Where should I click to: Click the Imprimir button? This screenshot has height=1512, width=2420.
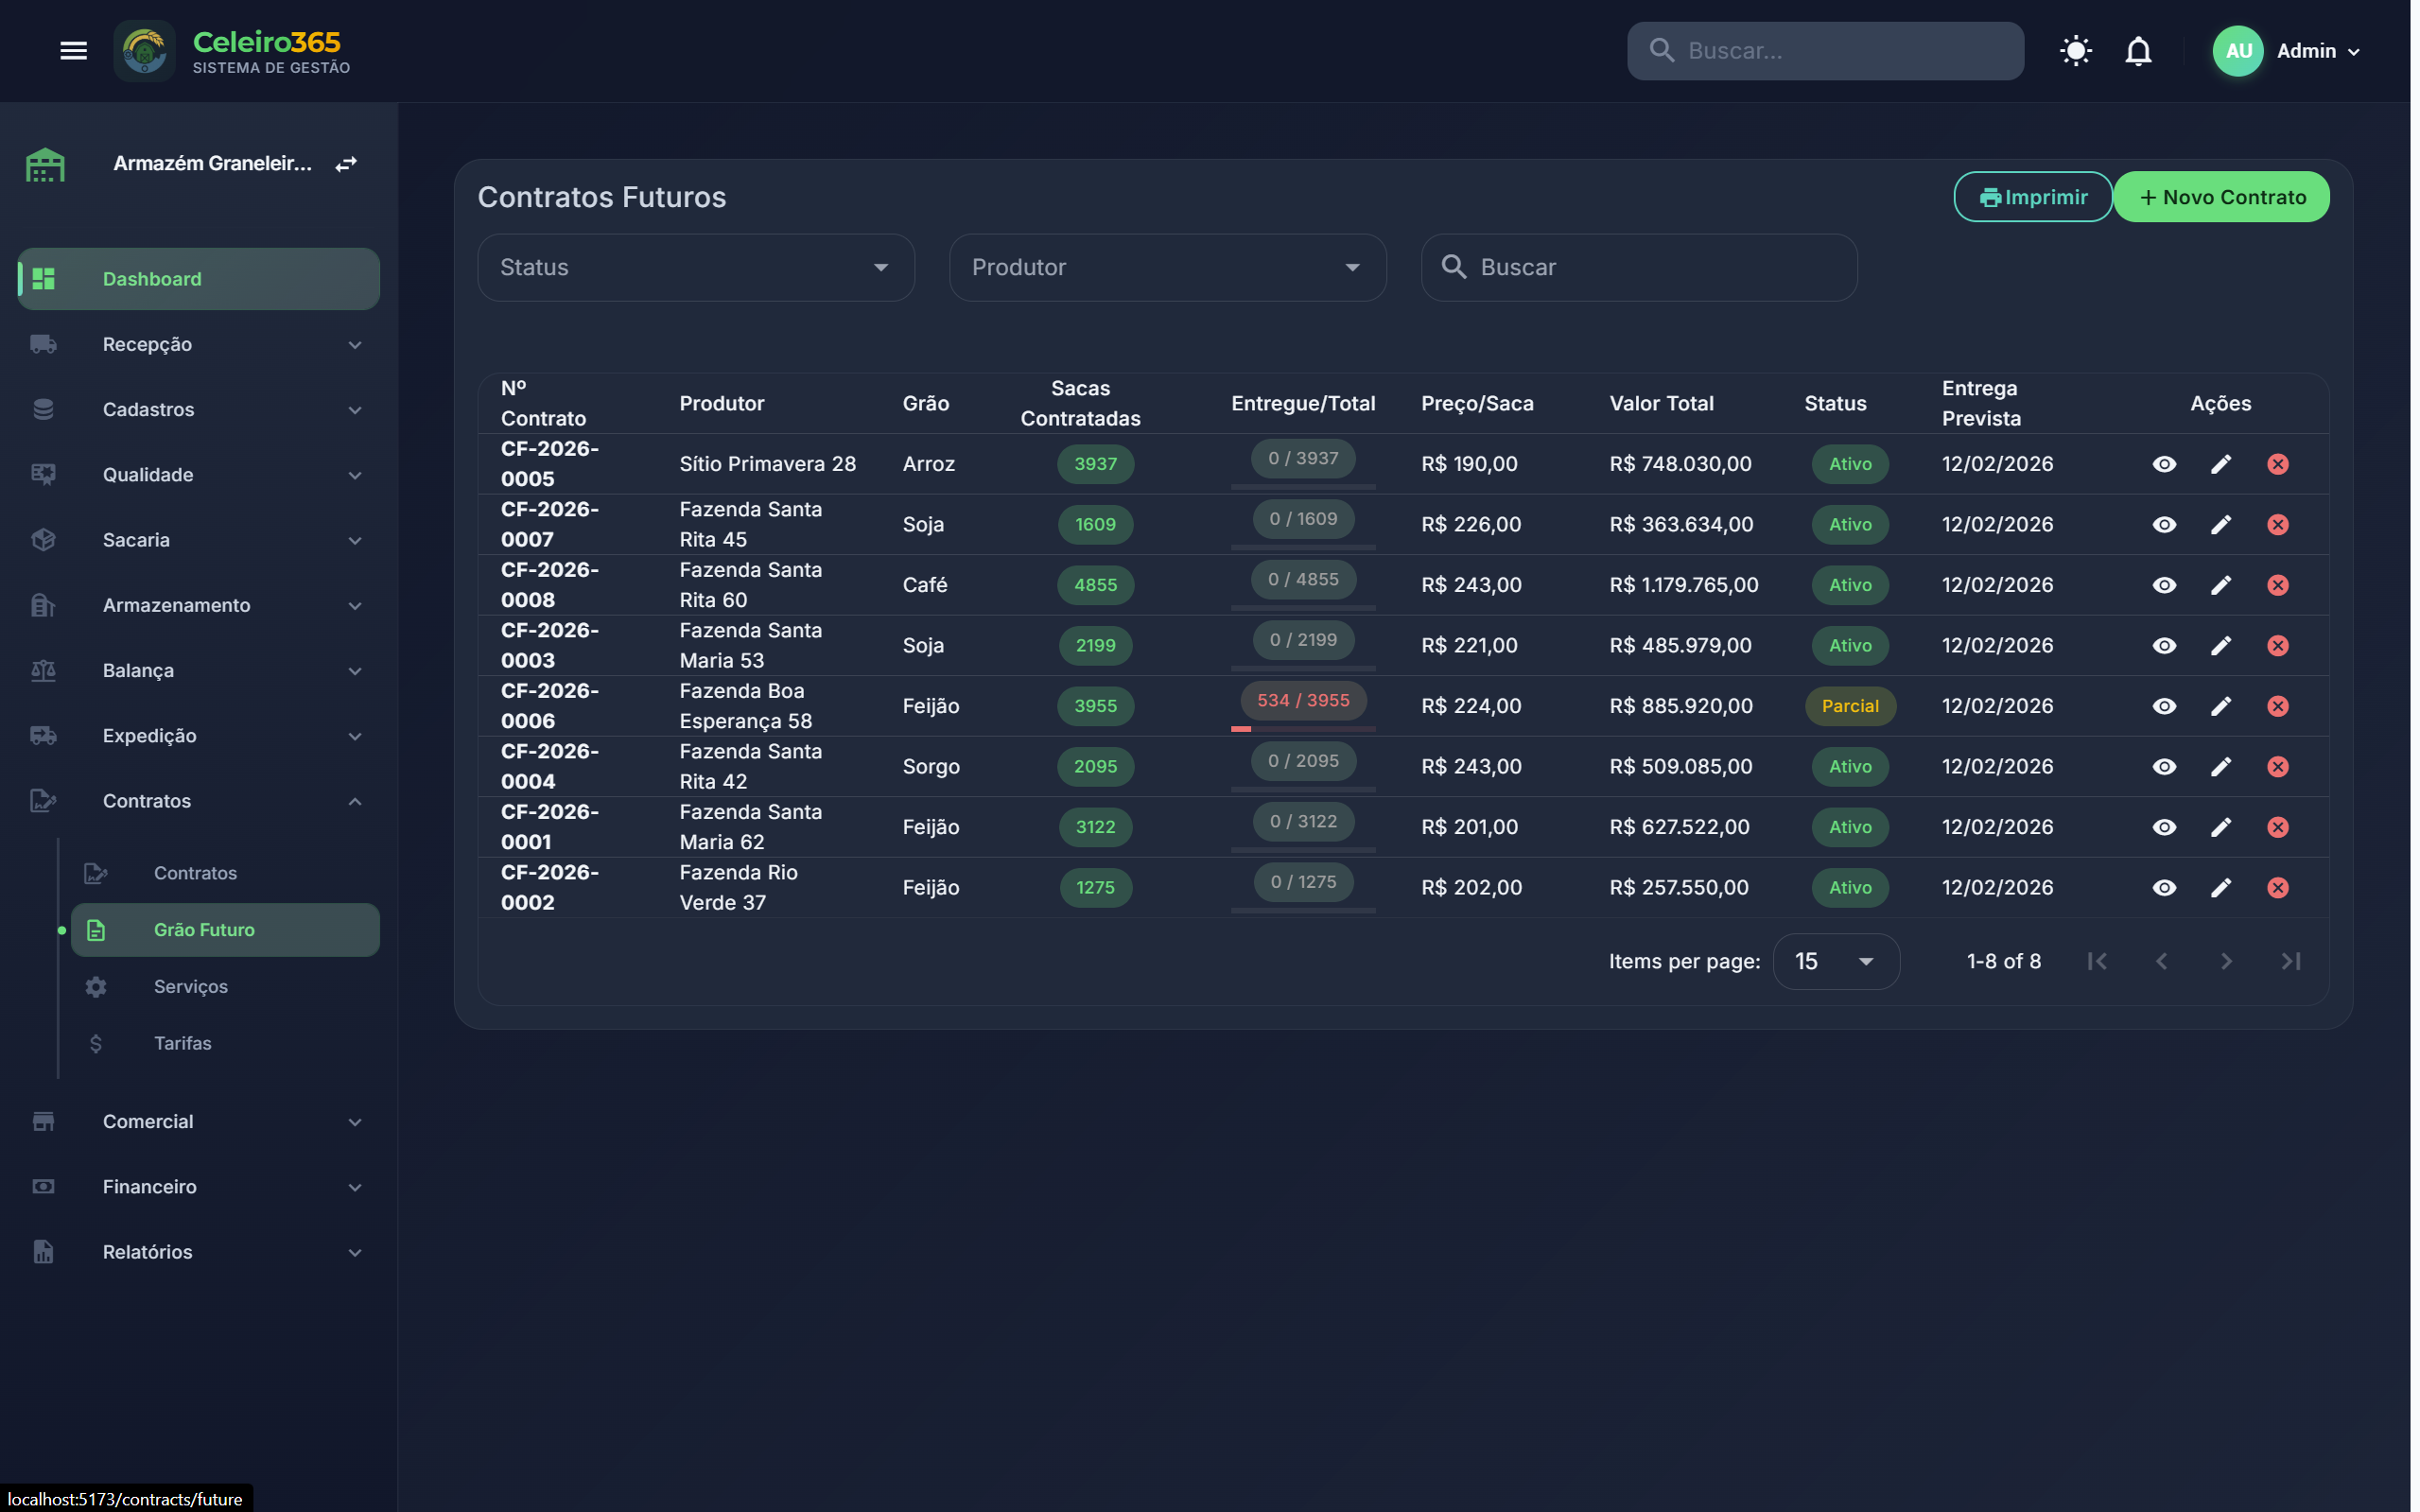tap(2032, 198)
